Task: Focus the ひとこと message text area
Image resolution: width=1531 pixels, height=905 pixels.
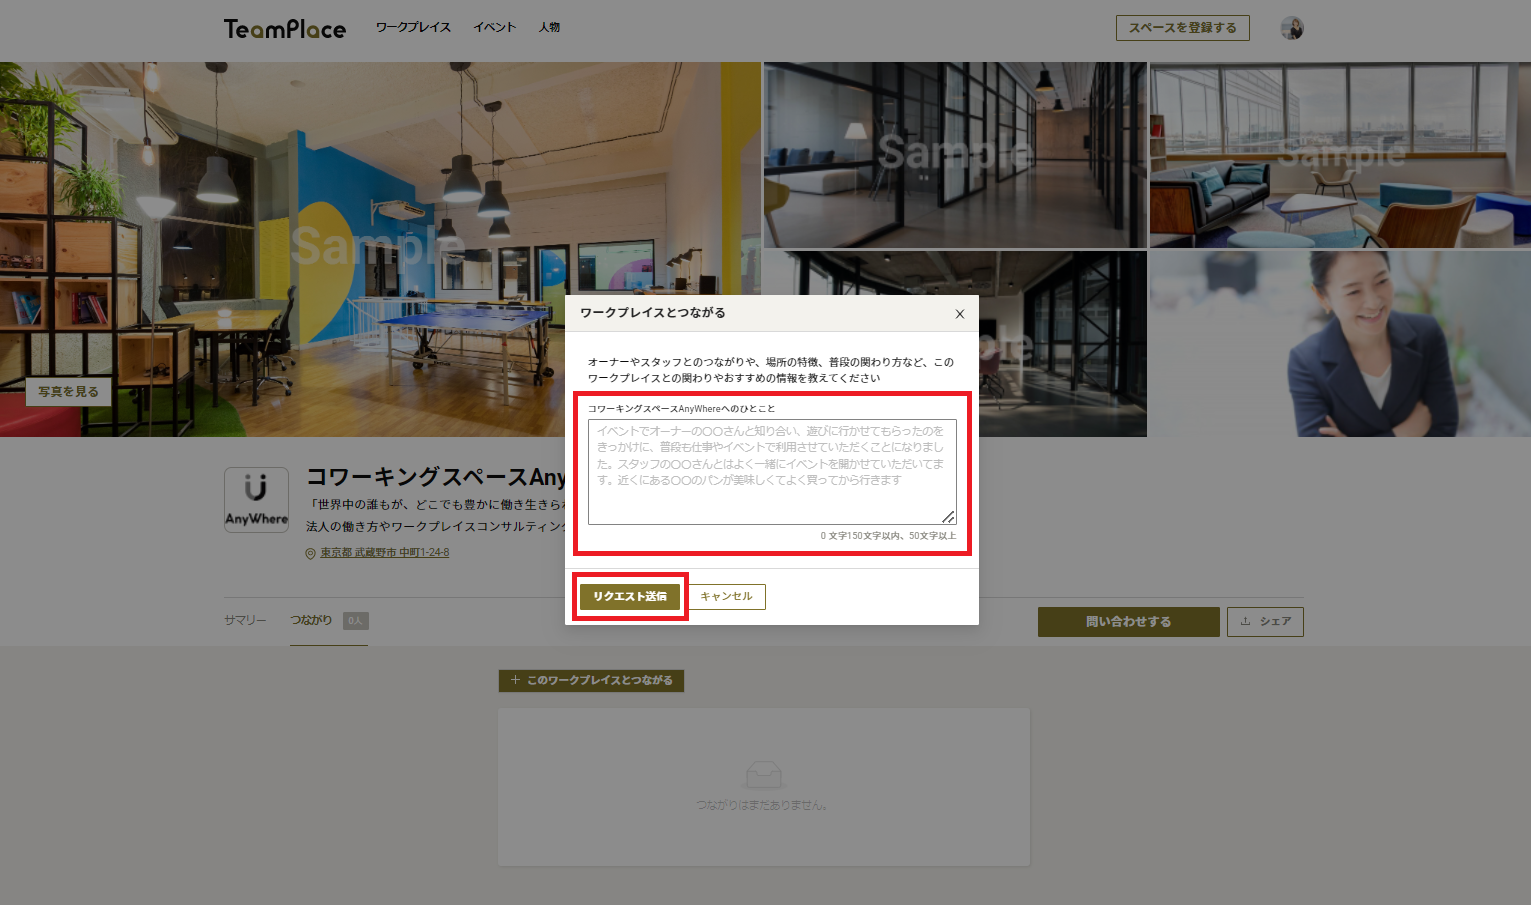Action: click(x=772, y=472)
